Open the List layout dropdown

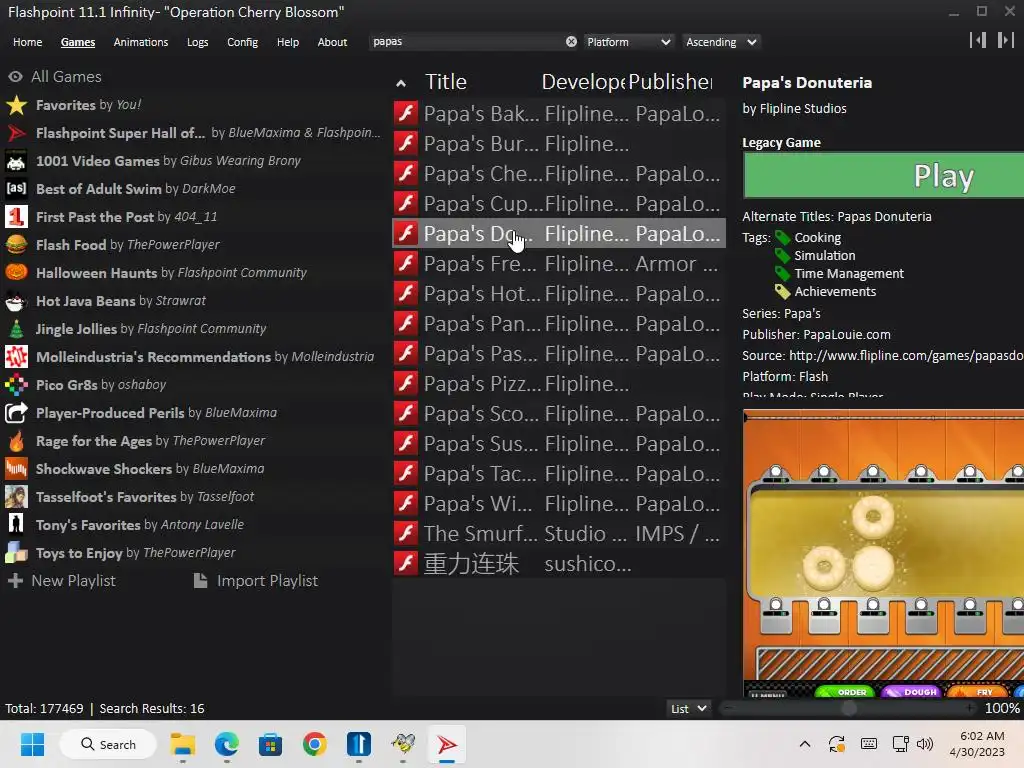[x=688, y=709]
